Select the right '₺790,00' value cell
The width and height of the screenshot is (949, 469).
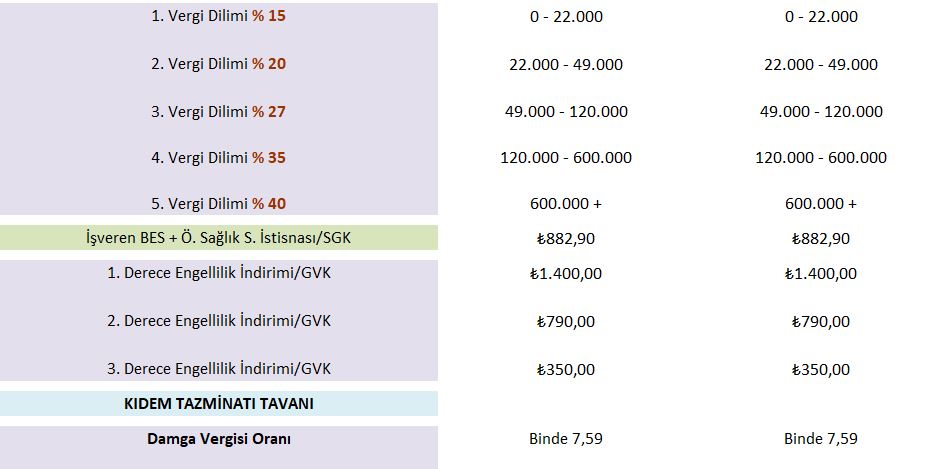coord(821,321)
